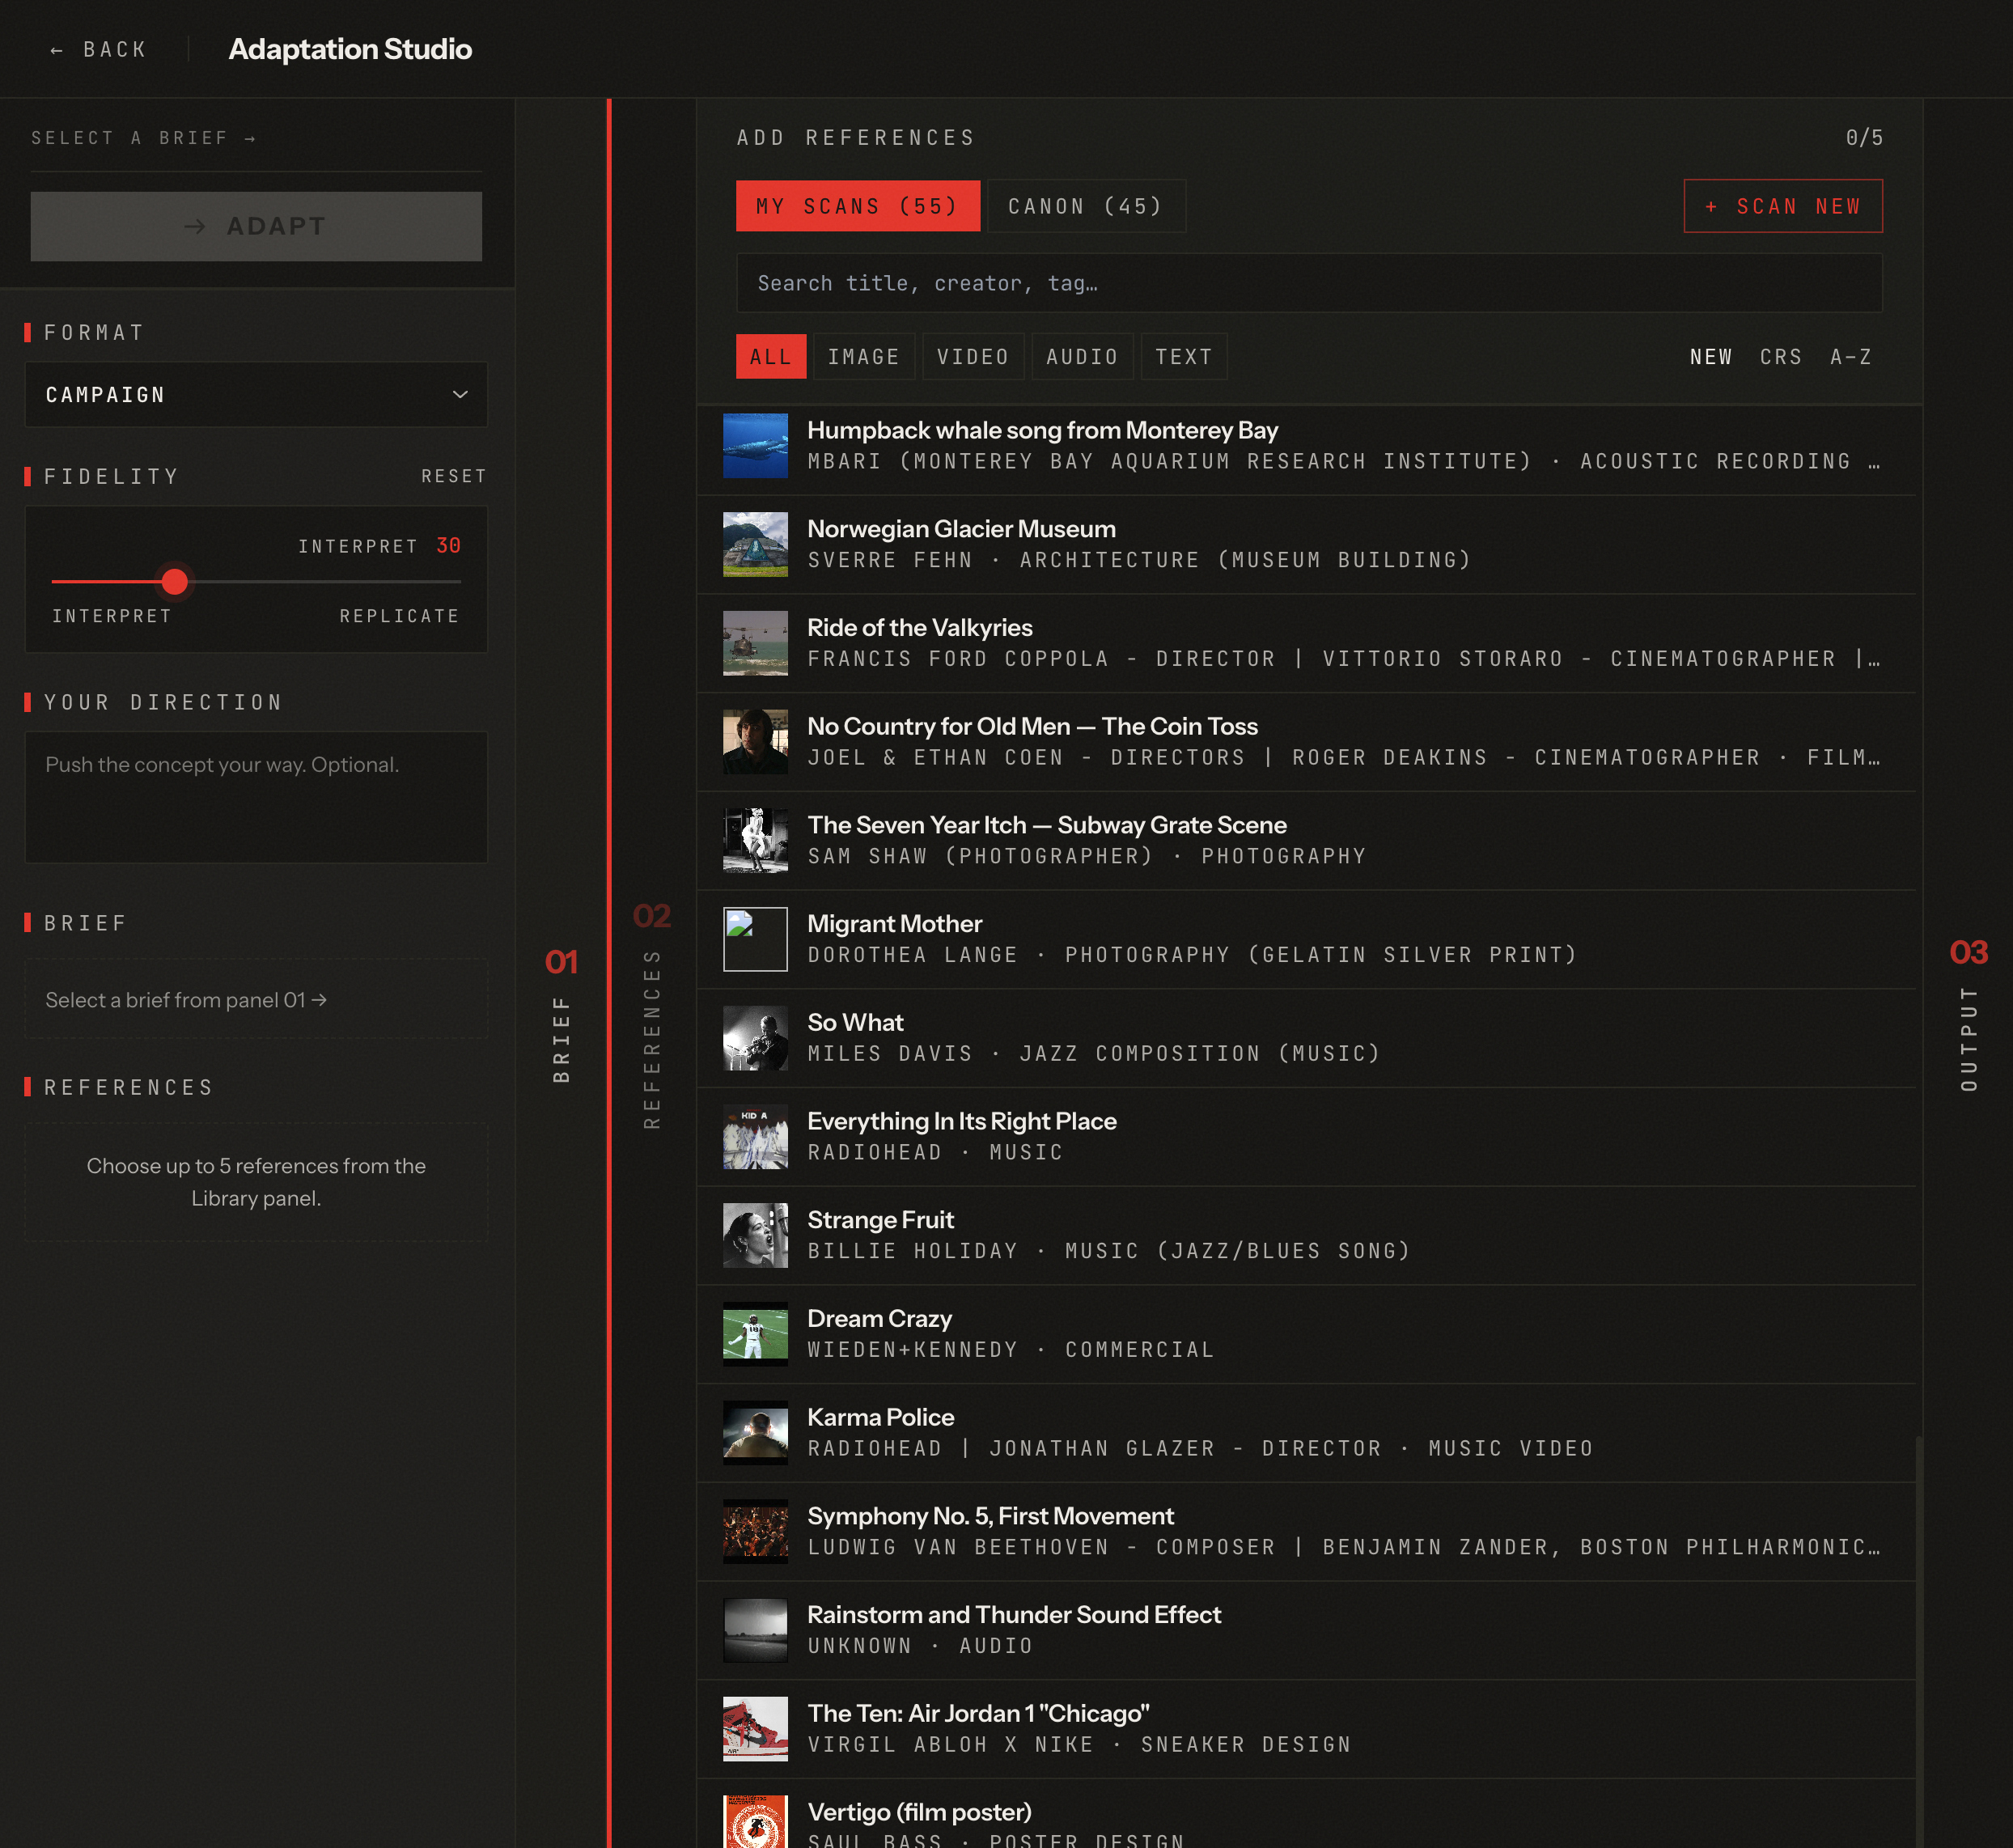Image resolution: width=2013 pixels, height=1848 pixels.
Task: Select the Air Jordan 1 Chicago thumbnail
Action: [x=755, y=1729]
